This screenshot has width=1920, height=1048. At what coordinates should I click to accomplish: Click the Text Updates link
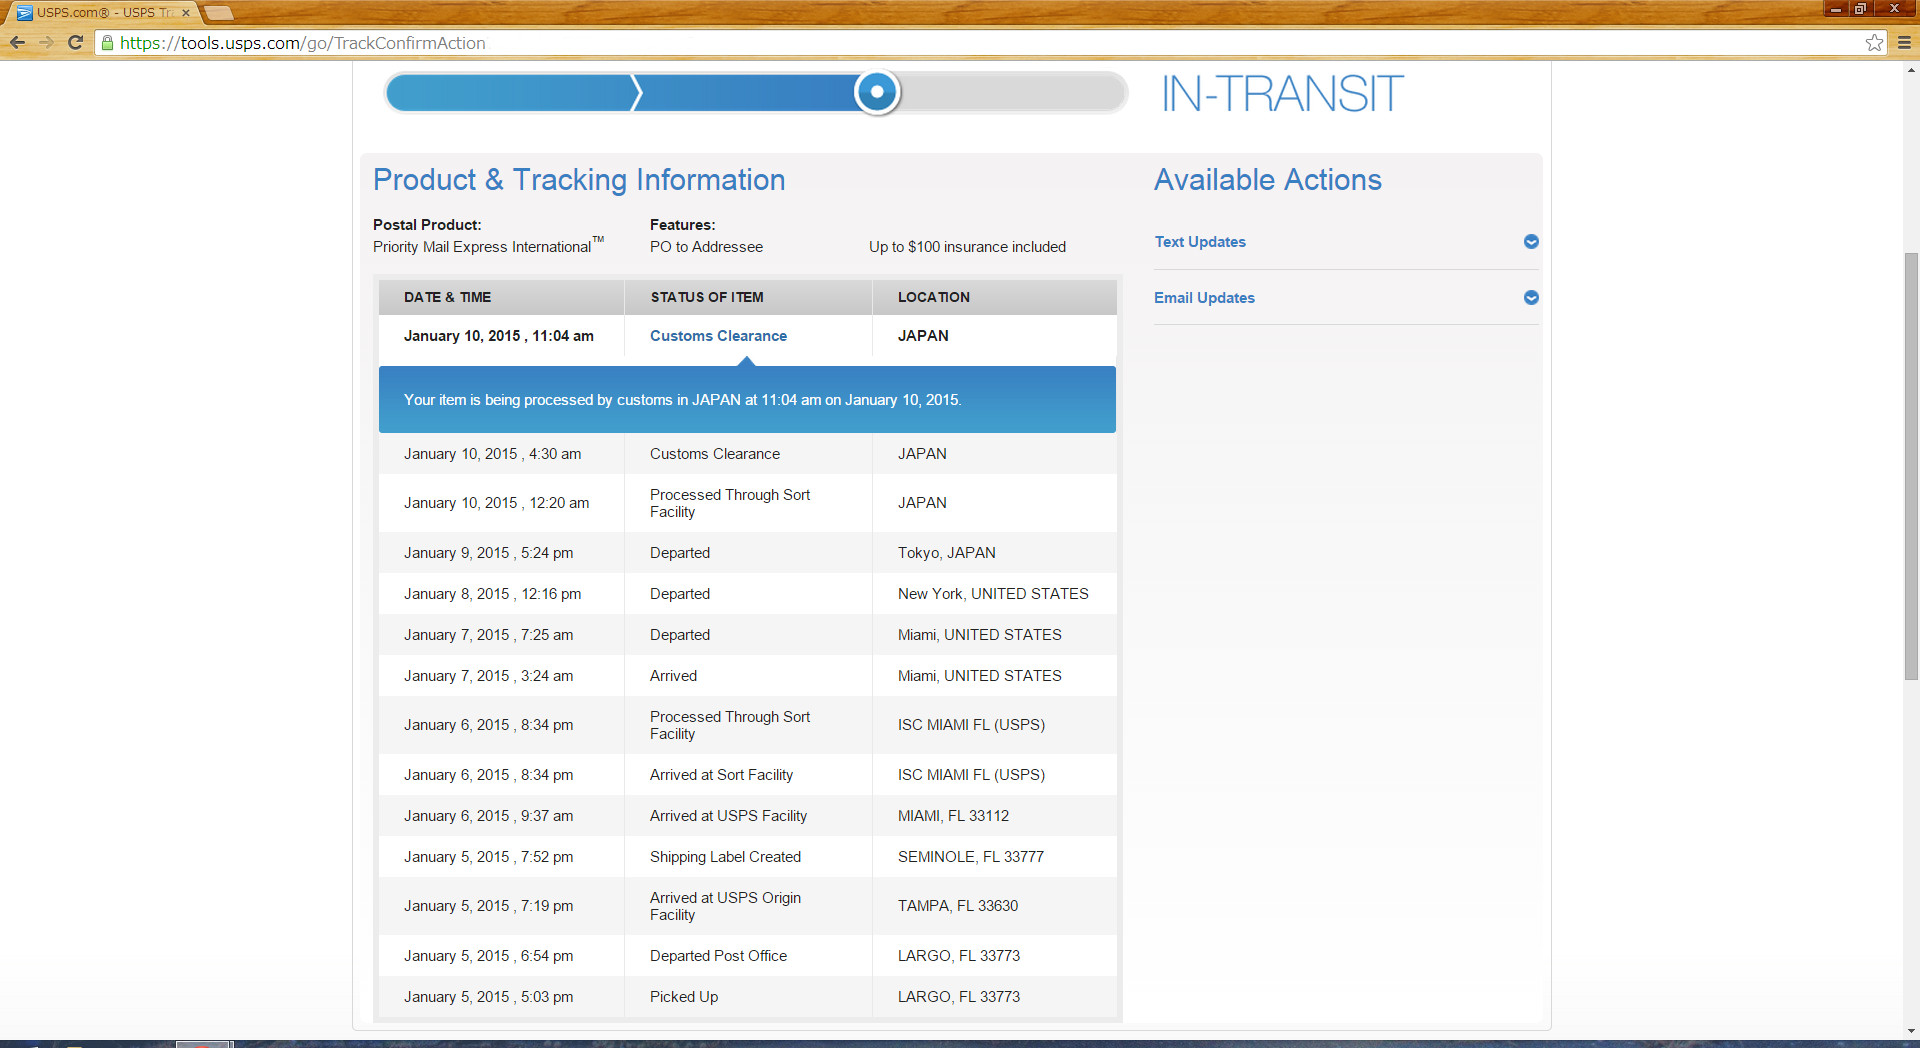pyautogui.click(x=1200, y=242)
